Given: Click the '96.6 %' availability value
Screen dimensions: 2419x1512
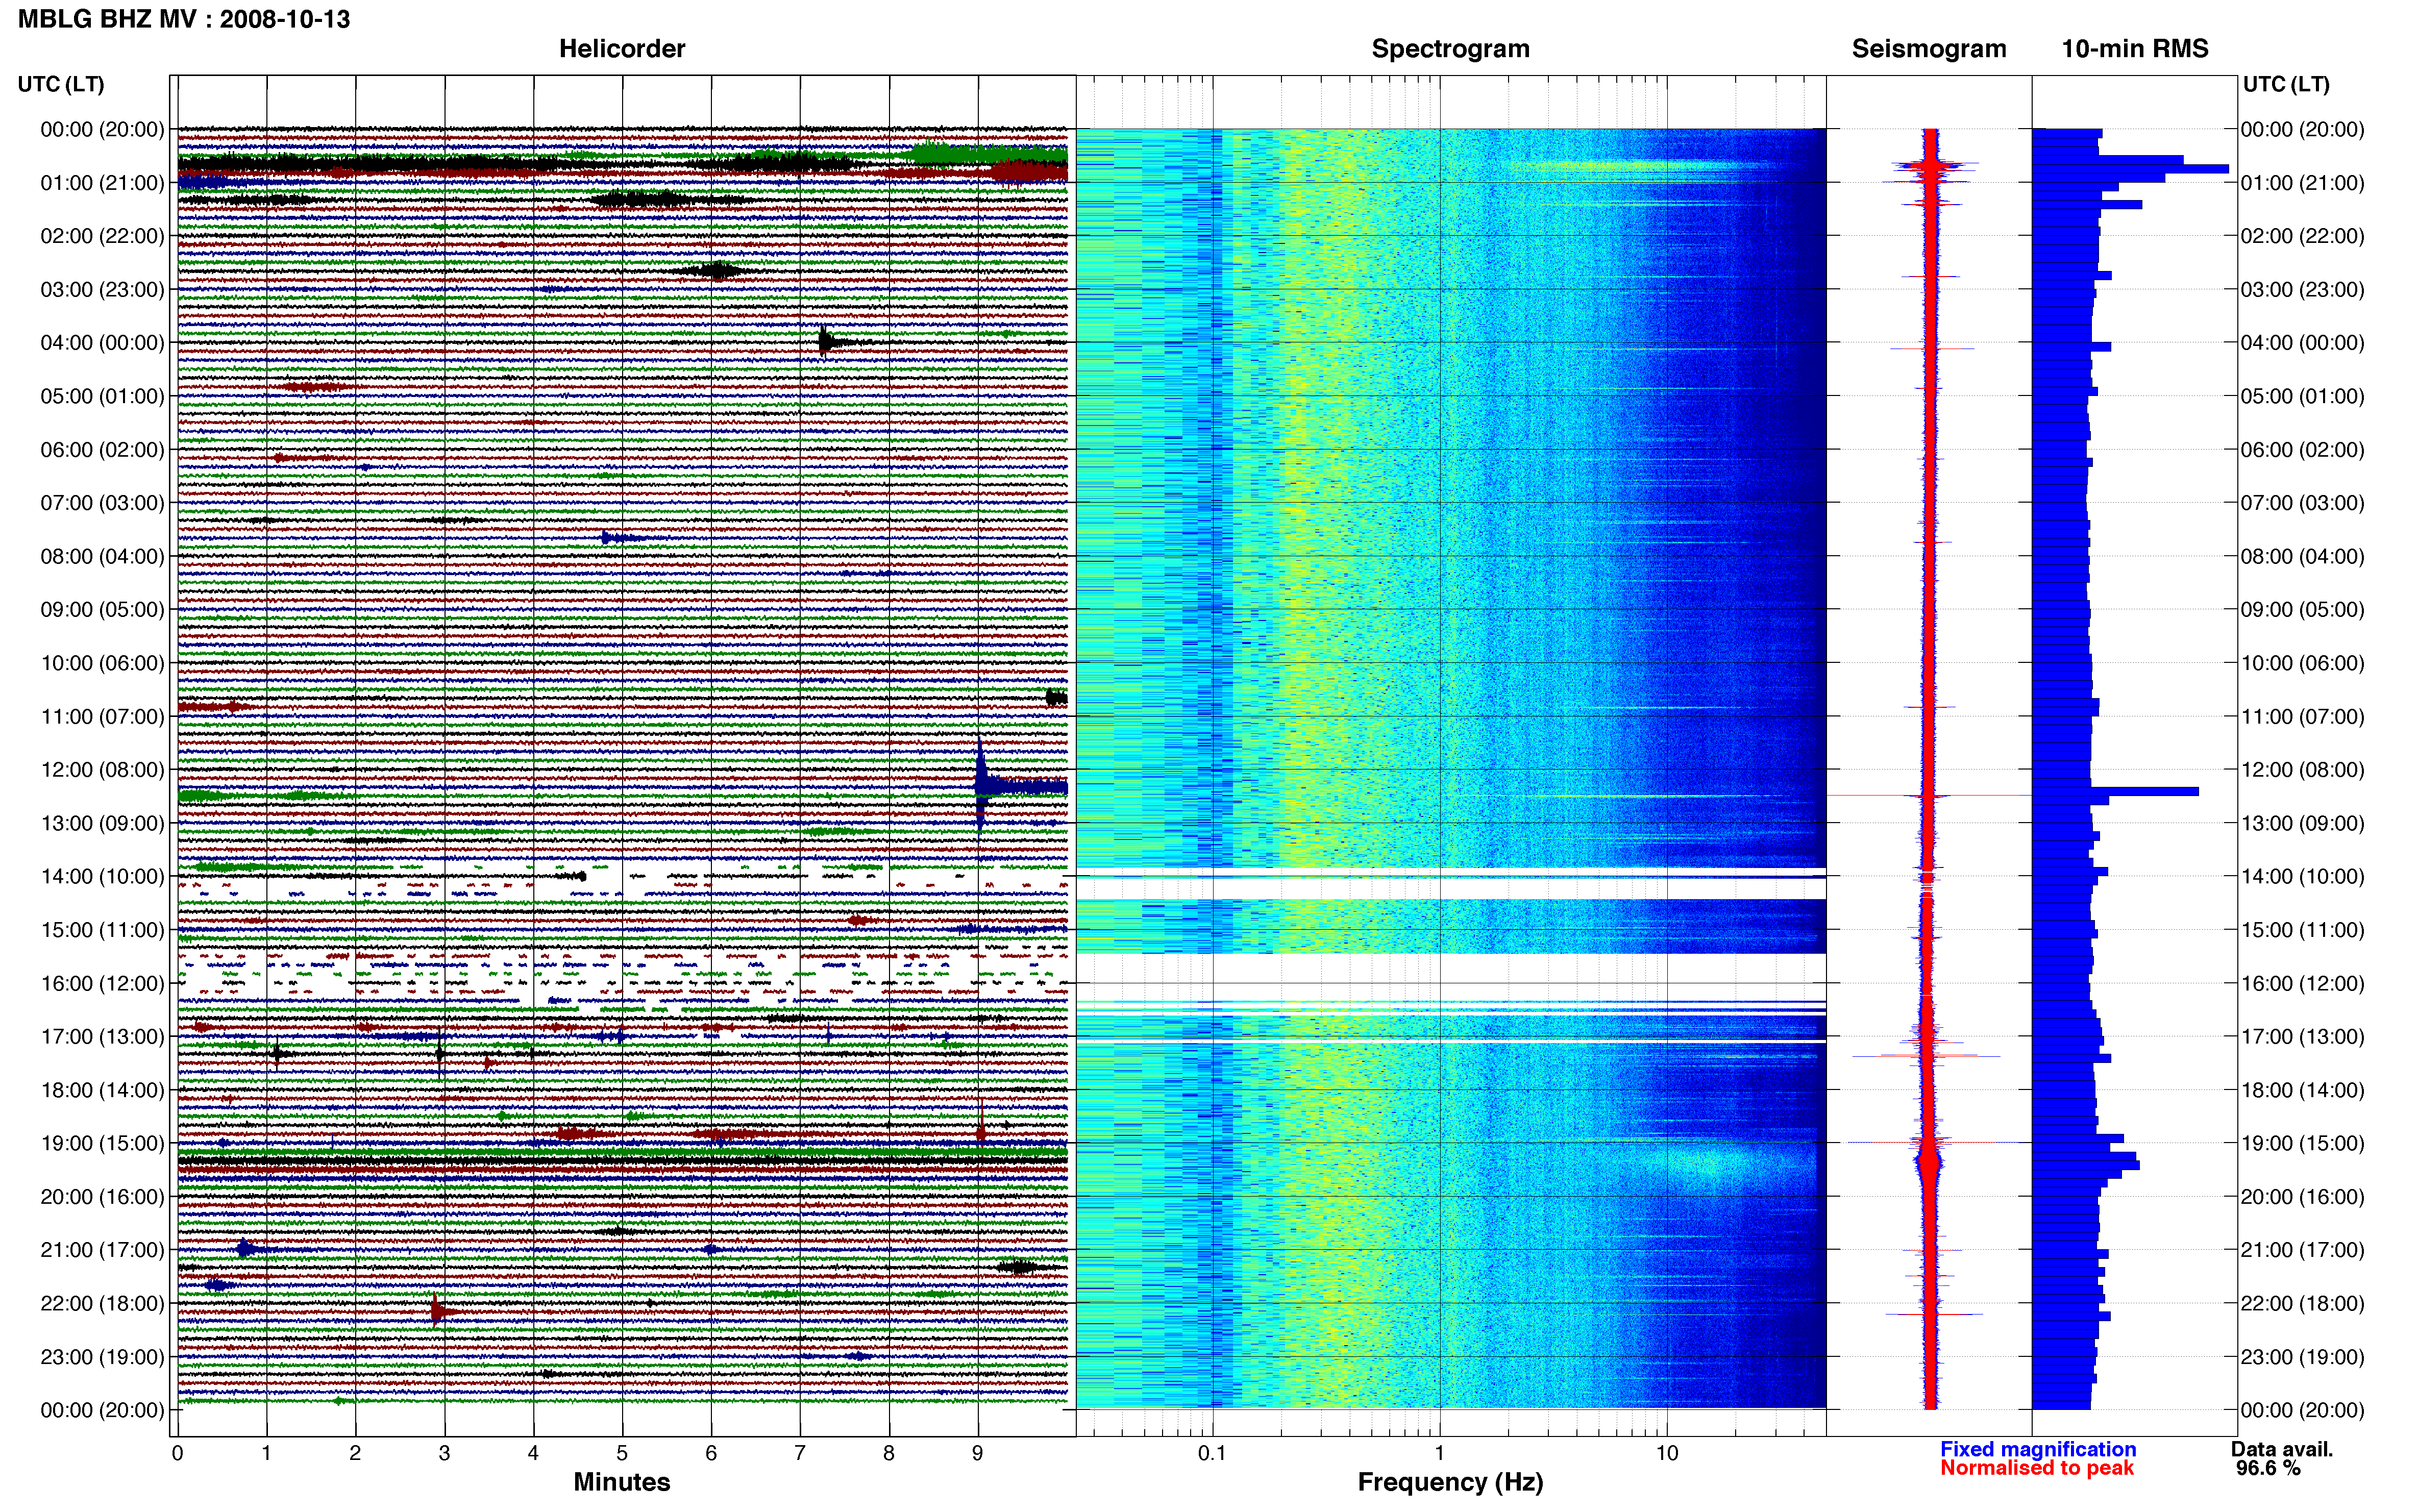Looking at the screenshot, I should 2268,1469.
